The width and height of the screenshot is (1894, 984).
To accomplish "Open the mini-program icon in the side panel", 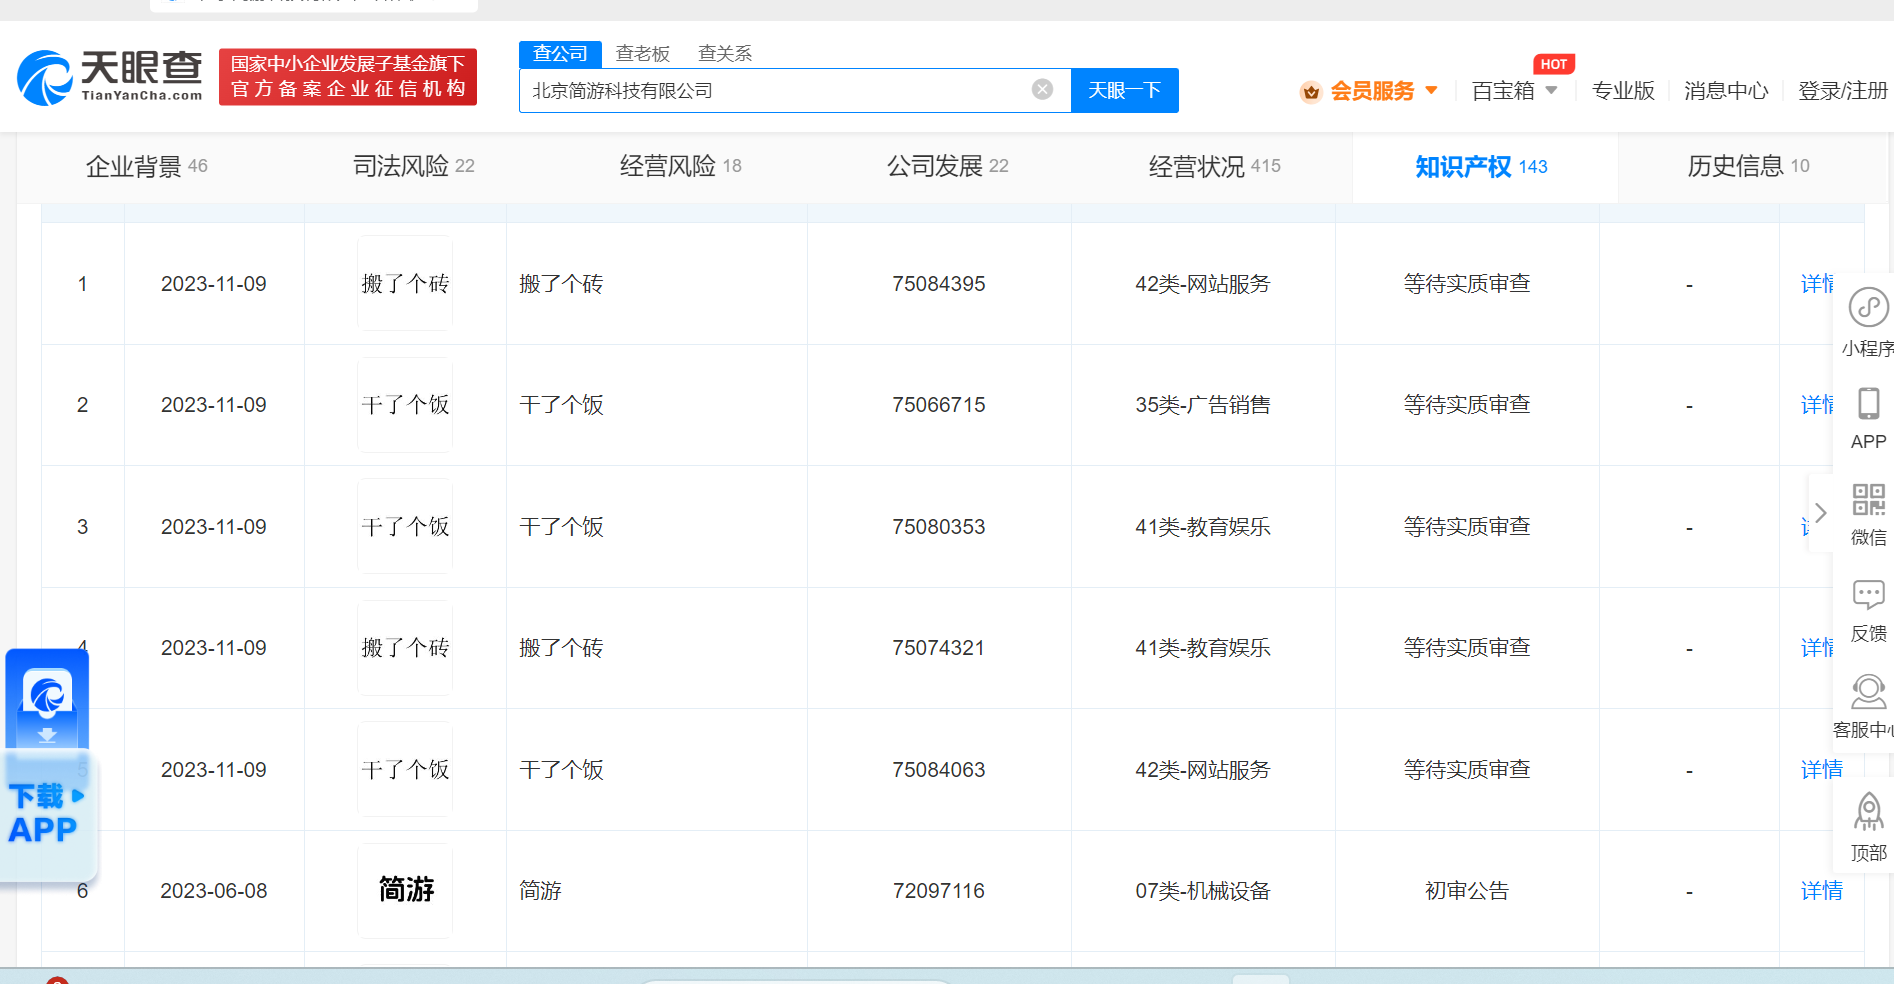I will click(1868, 308).
